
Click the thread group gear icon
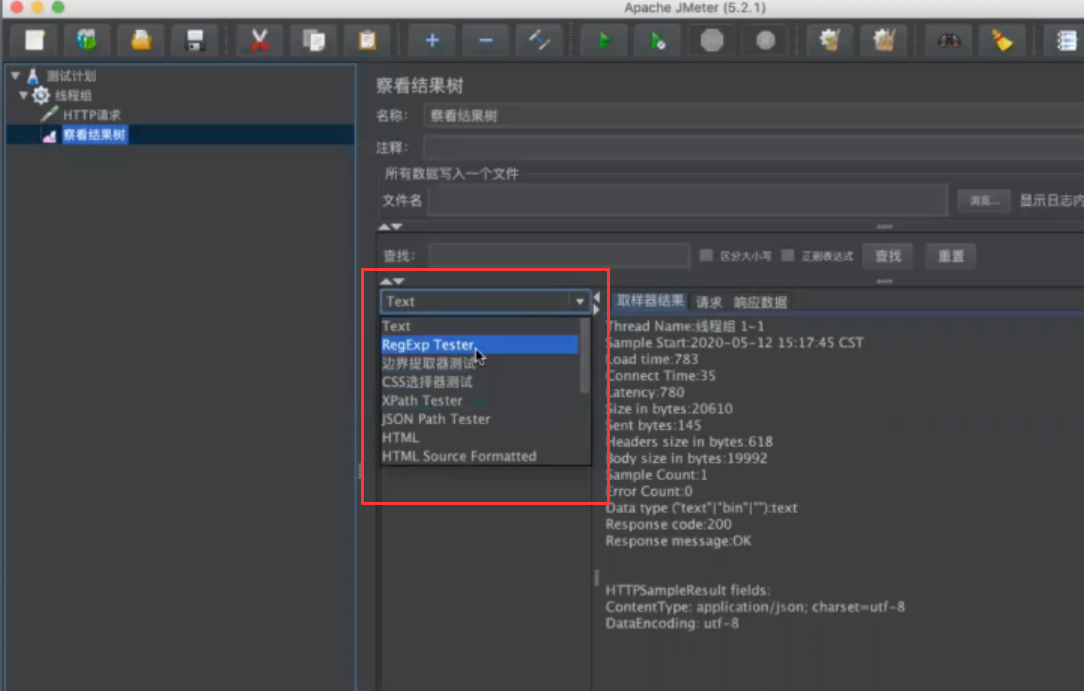point(41,95)
